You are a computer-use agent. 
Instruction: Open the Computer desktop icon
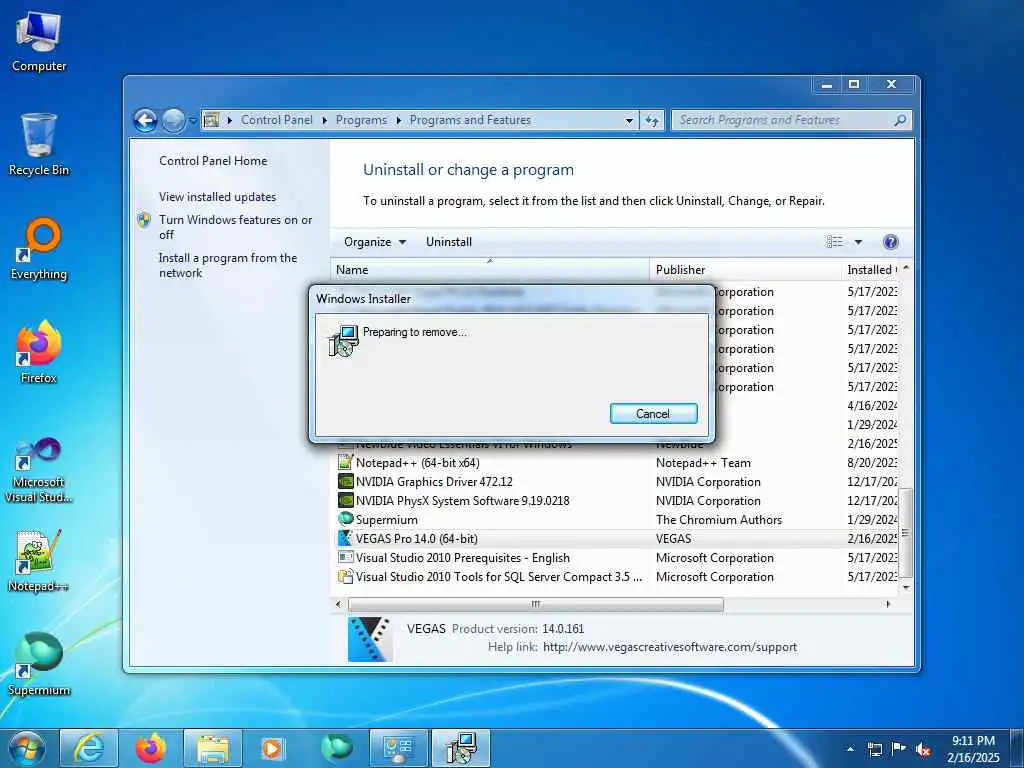point(39,40)
